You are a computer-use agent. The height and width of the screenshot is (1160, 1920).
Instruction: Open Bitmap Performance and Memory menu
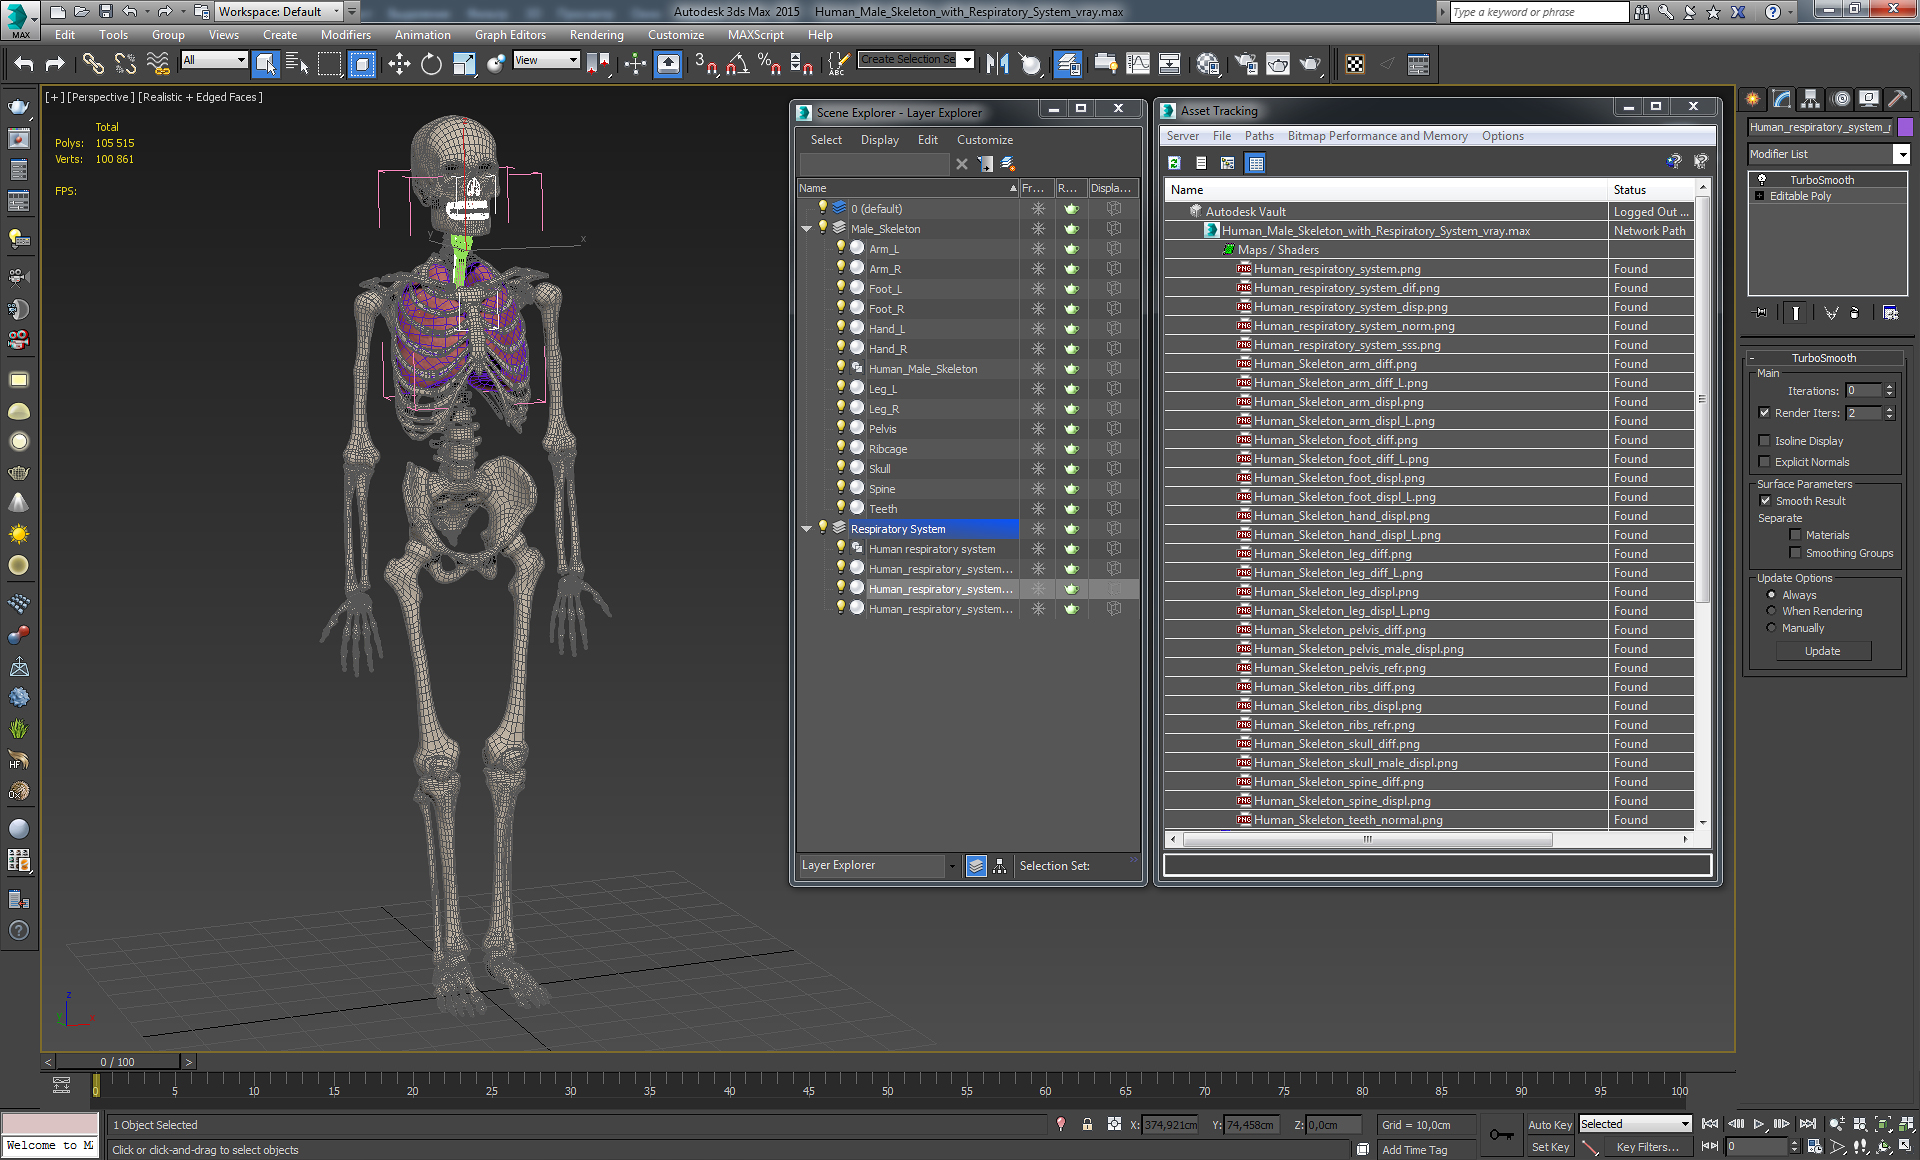pos(1377,136)
